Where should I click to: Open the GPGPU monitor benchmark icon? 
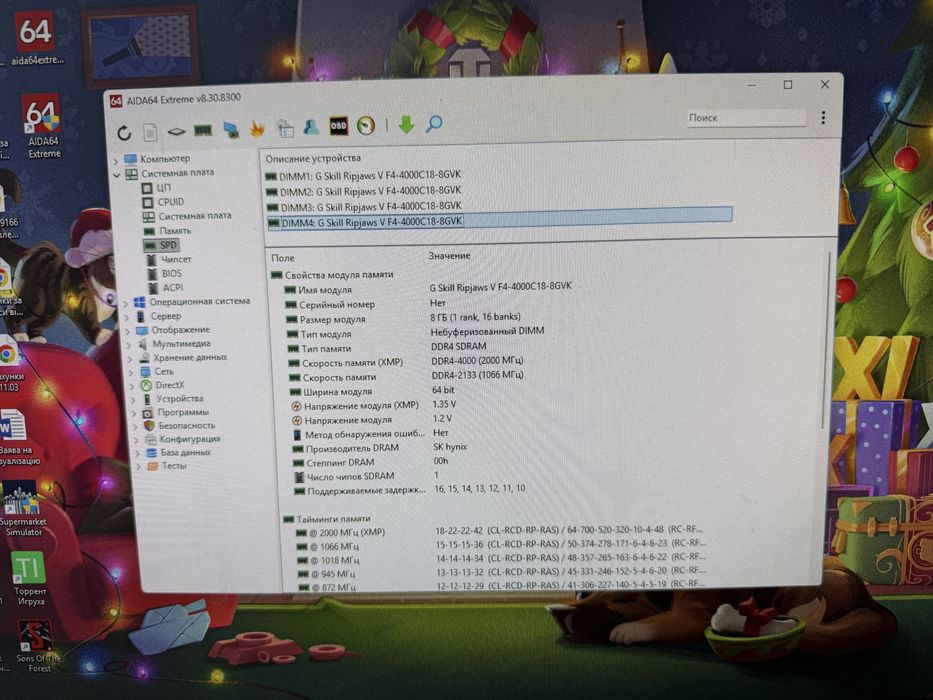pos(231,129)
